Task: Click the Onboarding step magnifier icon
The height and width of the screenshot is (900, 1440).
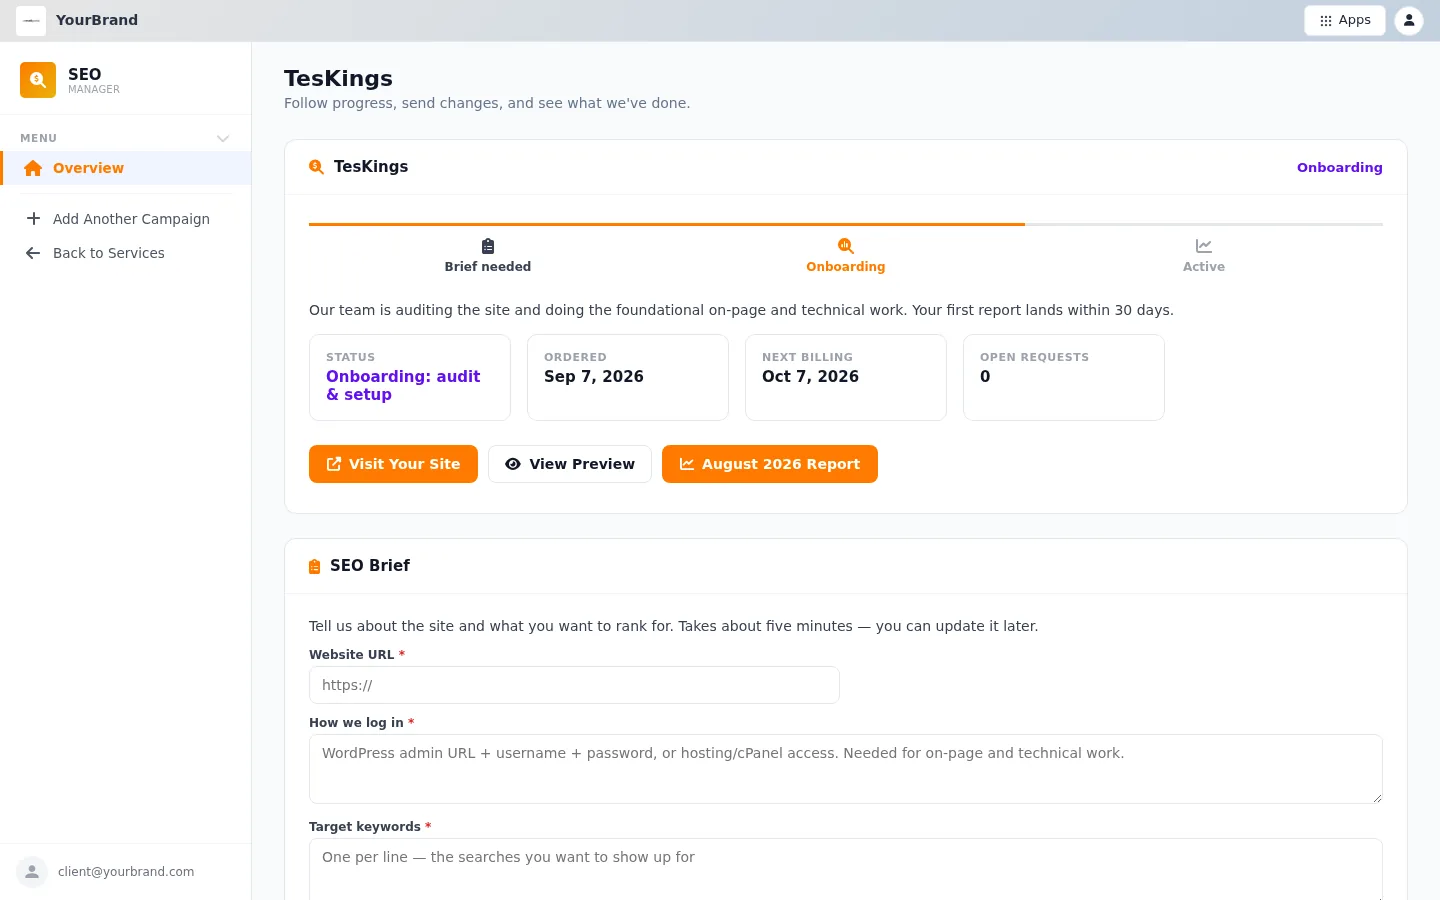Action: pyautogui.click(x=846, y=246)
